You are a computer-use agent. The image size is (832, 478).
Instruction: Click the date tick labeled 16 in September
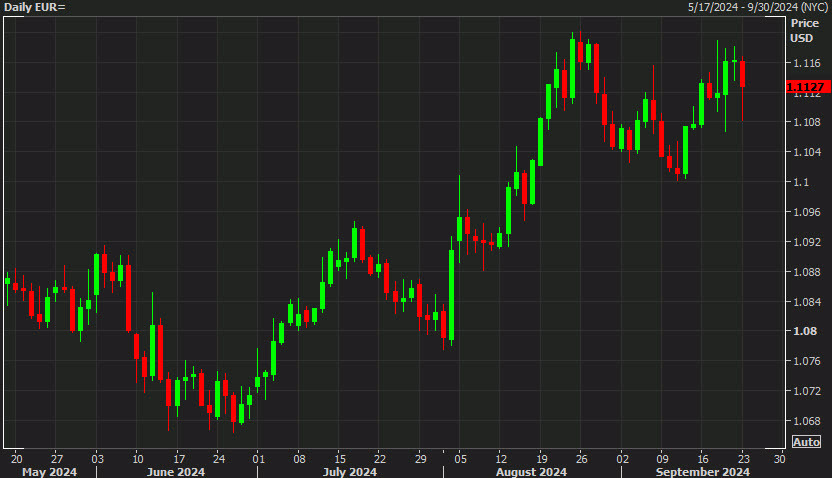703,459
